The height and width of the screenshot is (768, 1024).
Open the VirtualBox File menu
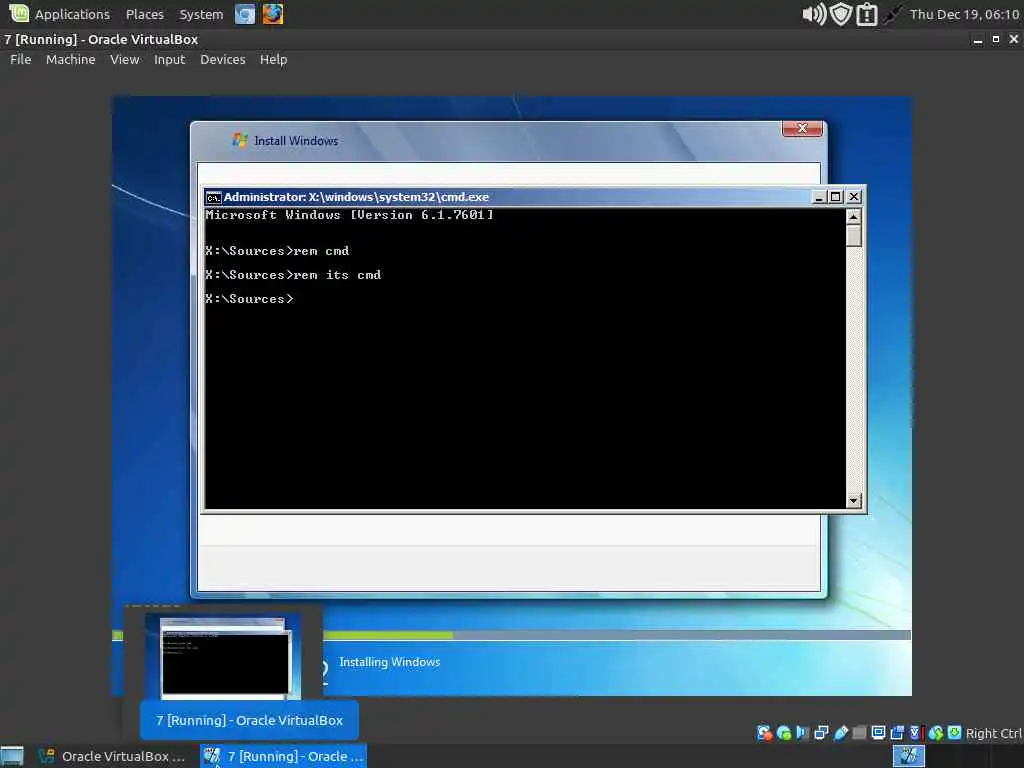point(20,59)
